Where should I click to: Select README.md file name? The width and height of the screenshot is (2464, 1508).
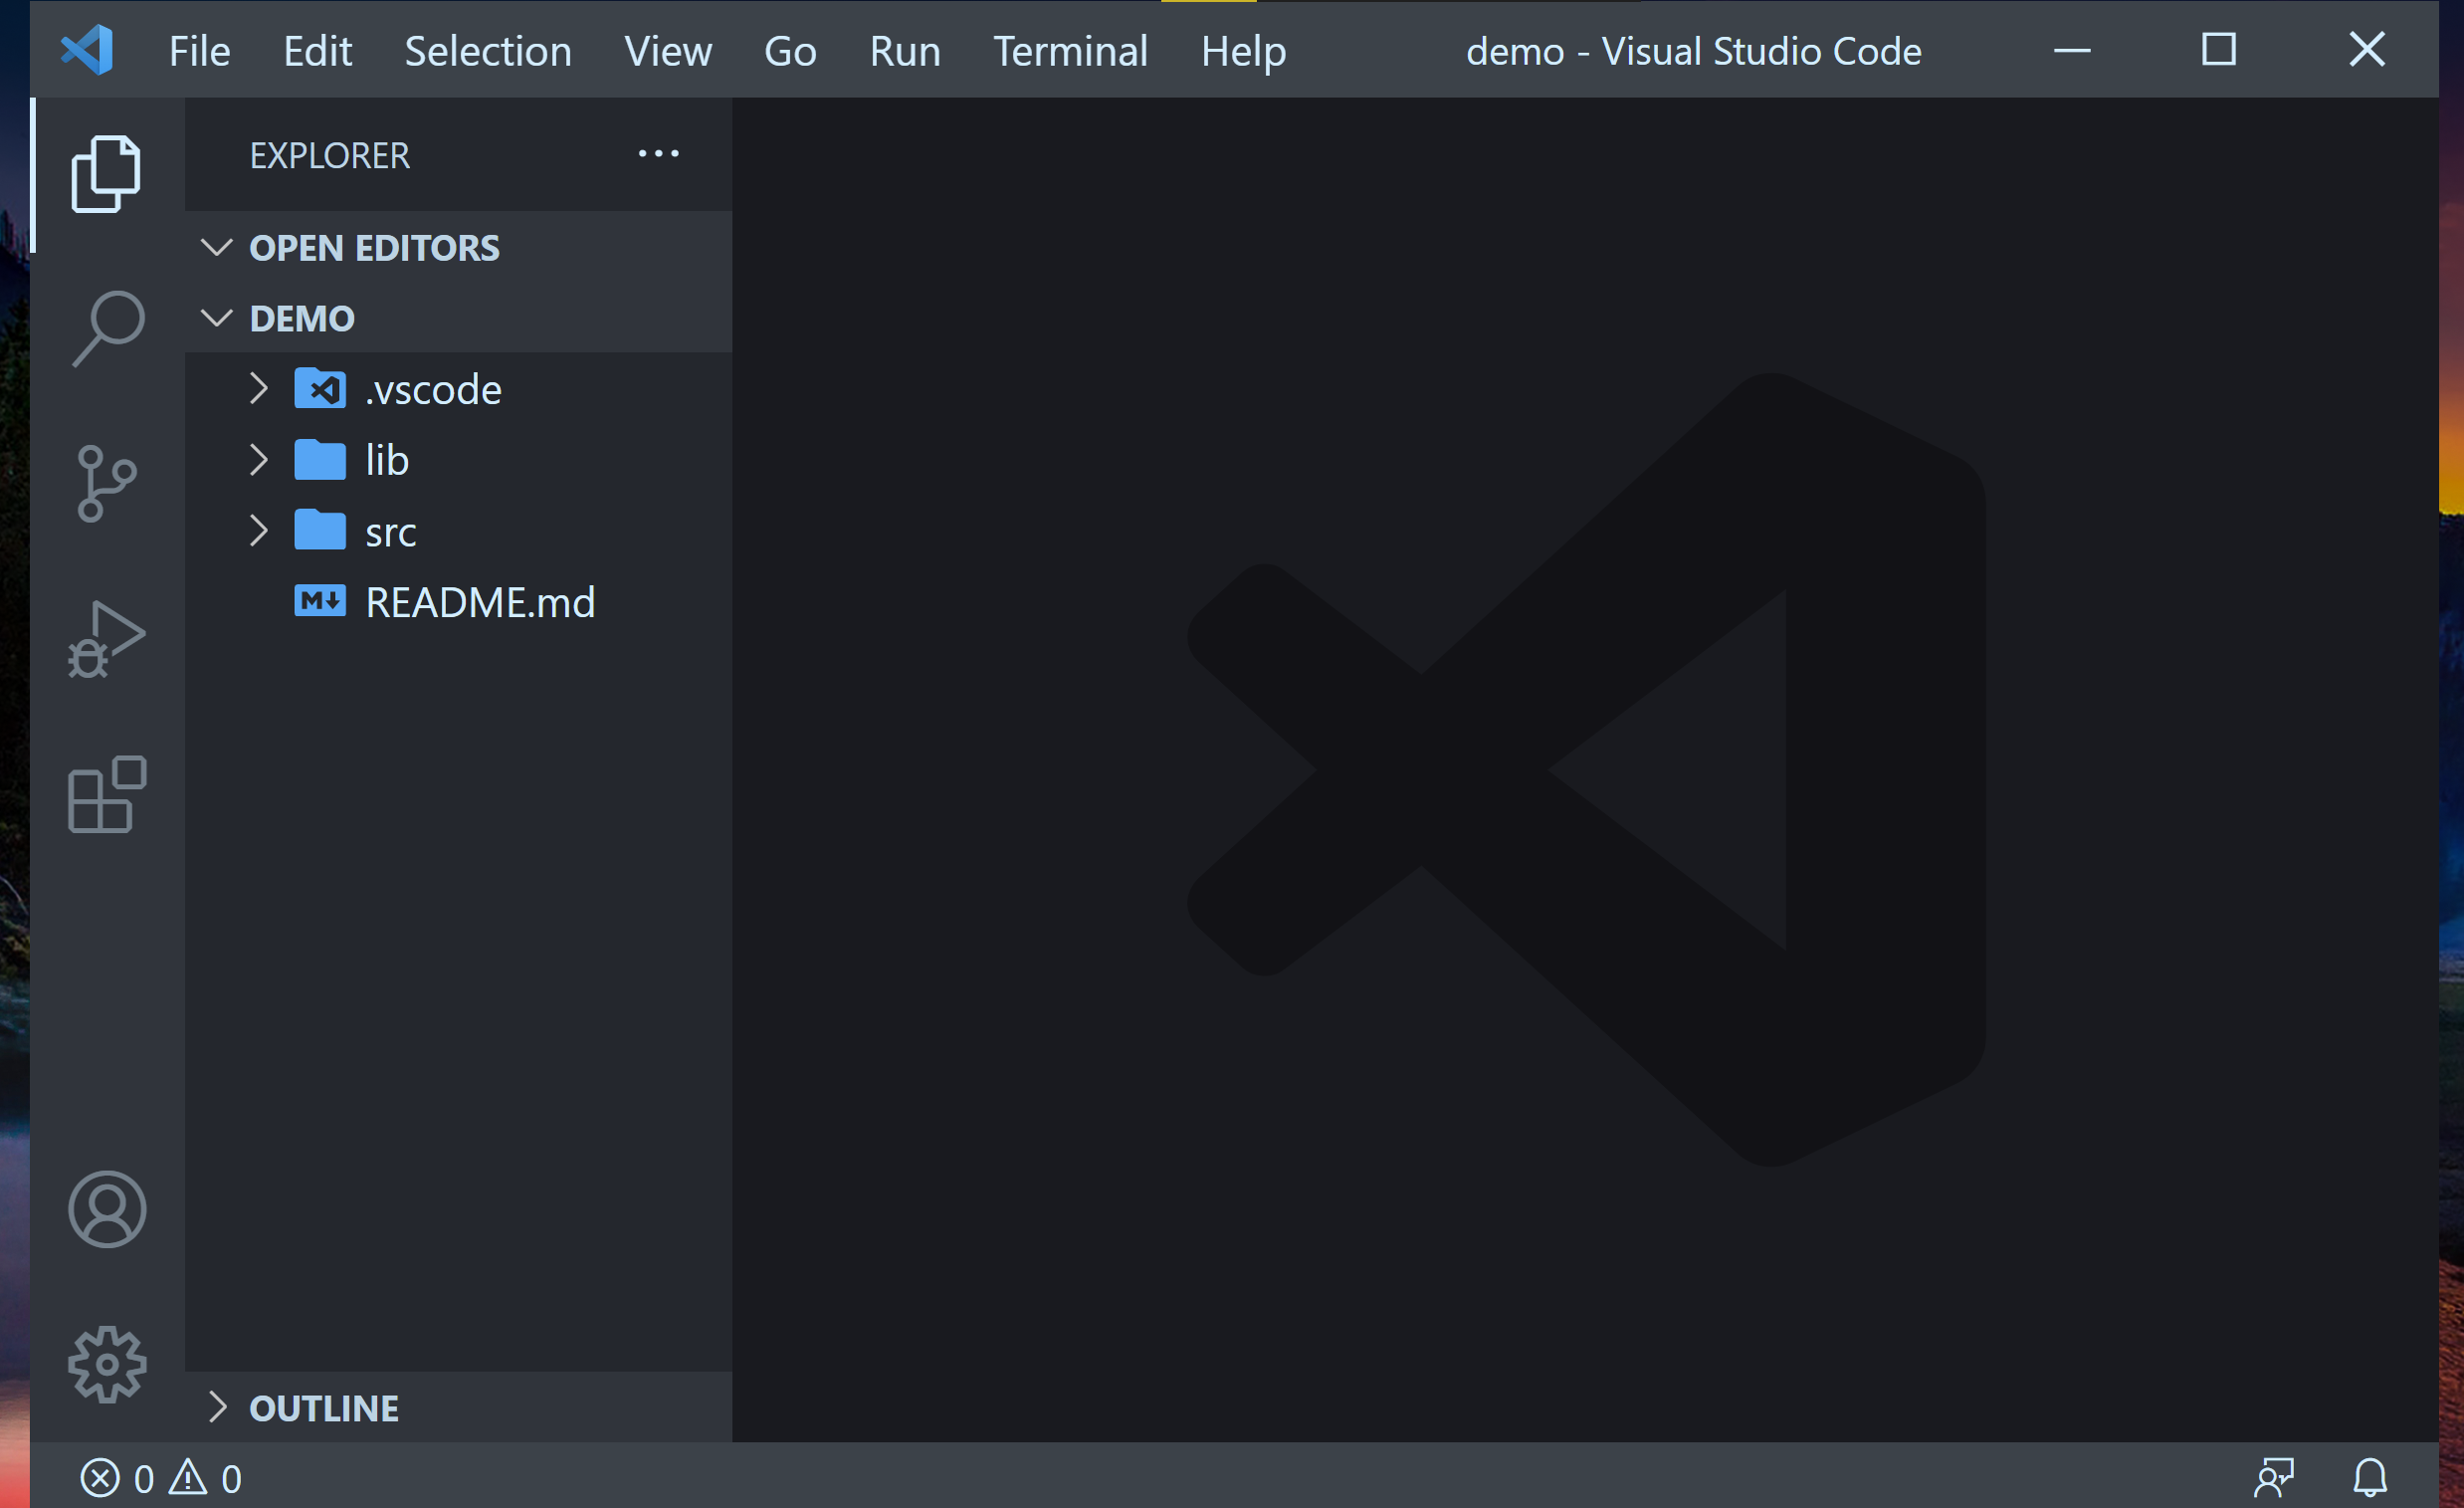(480, 602)
